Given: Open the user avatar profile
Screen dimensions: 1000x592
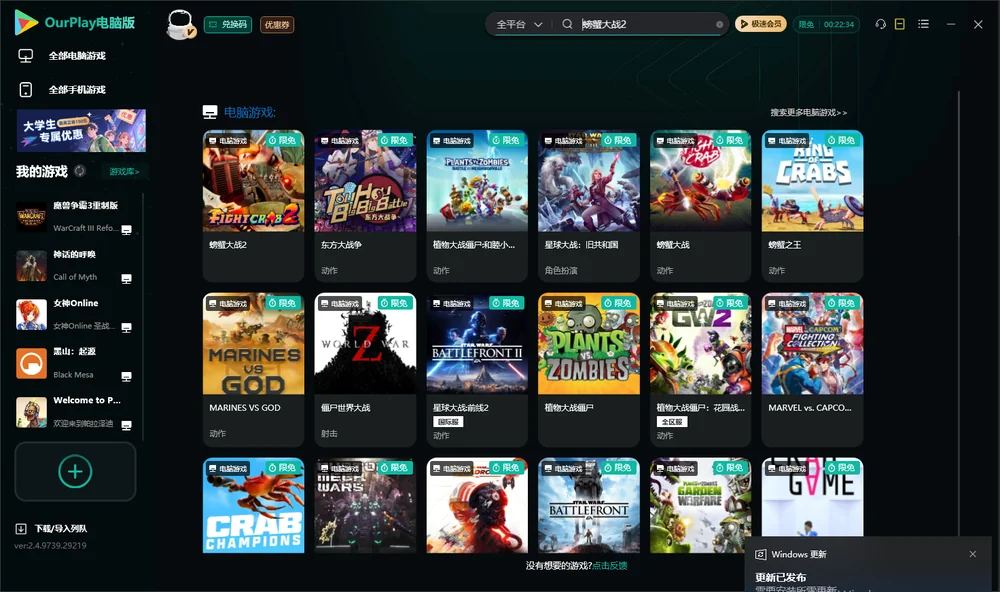Looking at the screenshot, I should (180, 24).
